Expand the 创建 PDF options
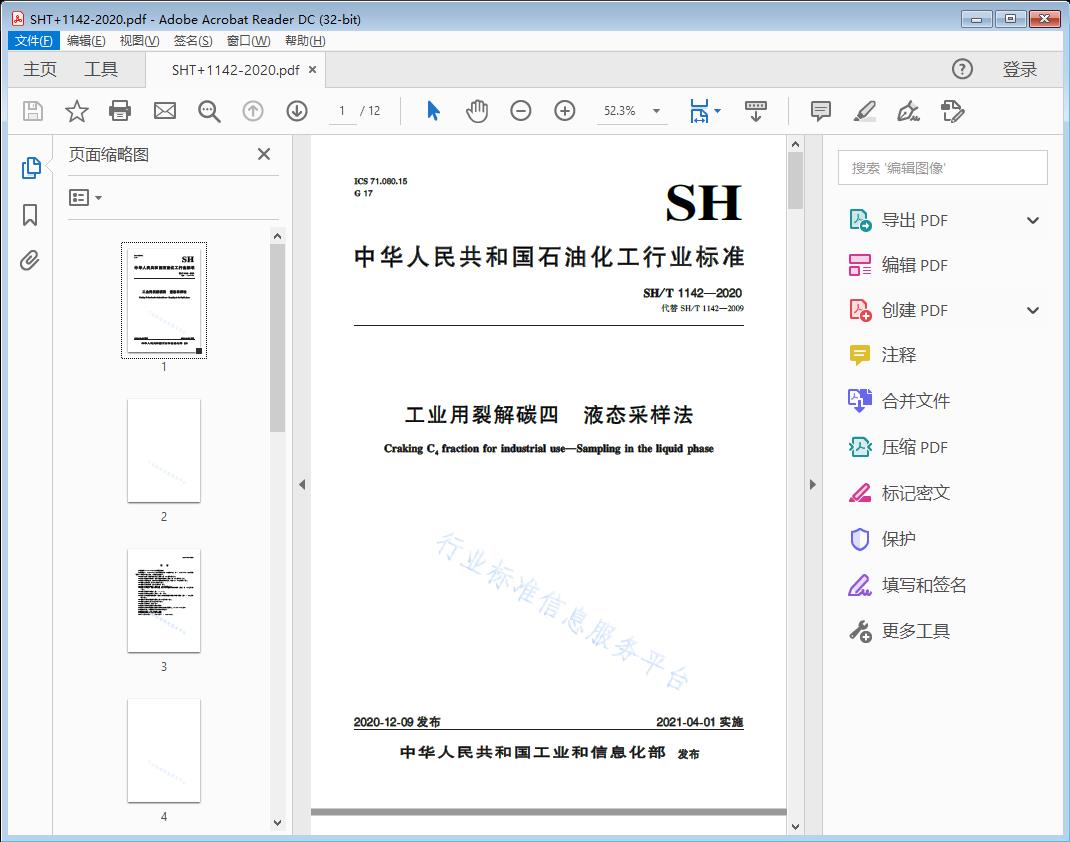Screen dimensions: 1070x842 point(1032,310)
